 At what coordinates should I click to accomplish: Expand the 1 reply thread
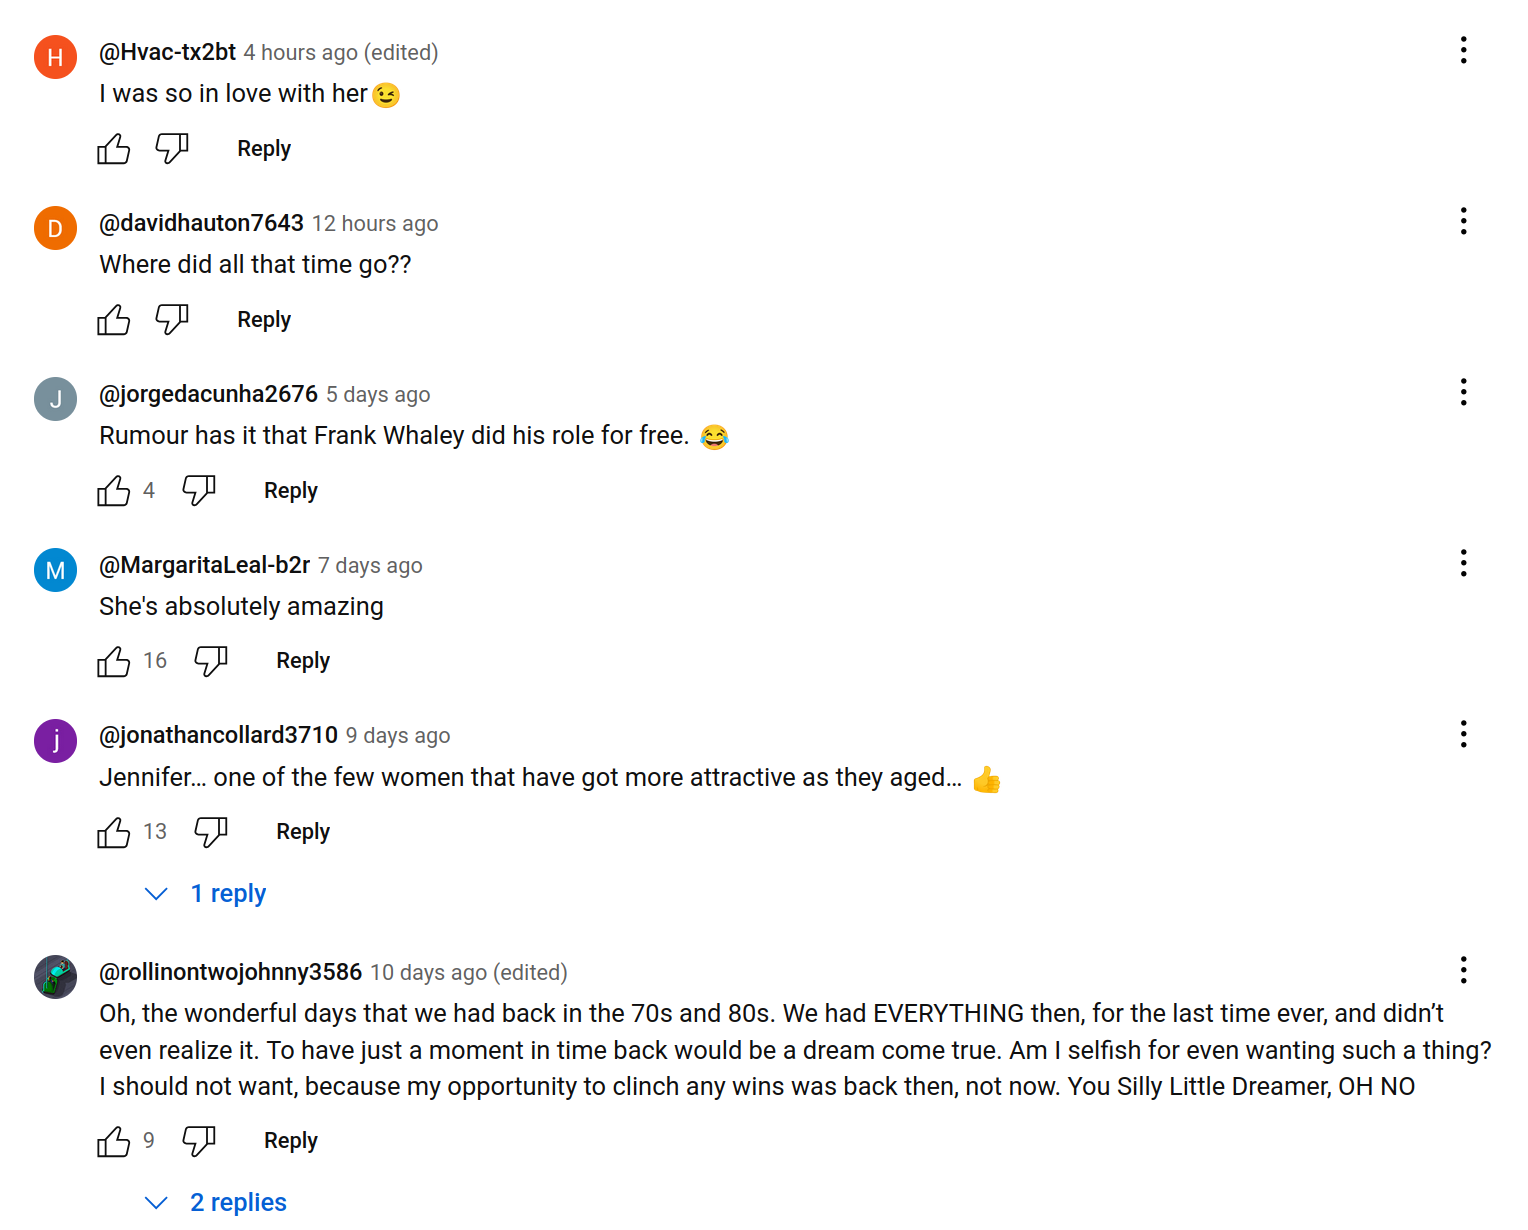[x=227, y=893]
